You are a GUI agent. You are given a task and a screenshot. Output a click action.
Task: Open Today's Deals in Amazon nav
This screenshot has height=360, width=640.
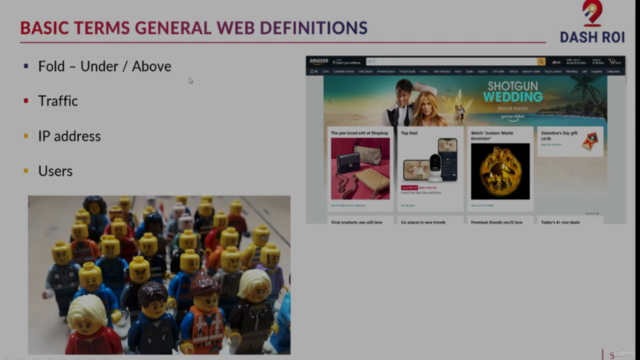[407, 71]
